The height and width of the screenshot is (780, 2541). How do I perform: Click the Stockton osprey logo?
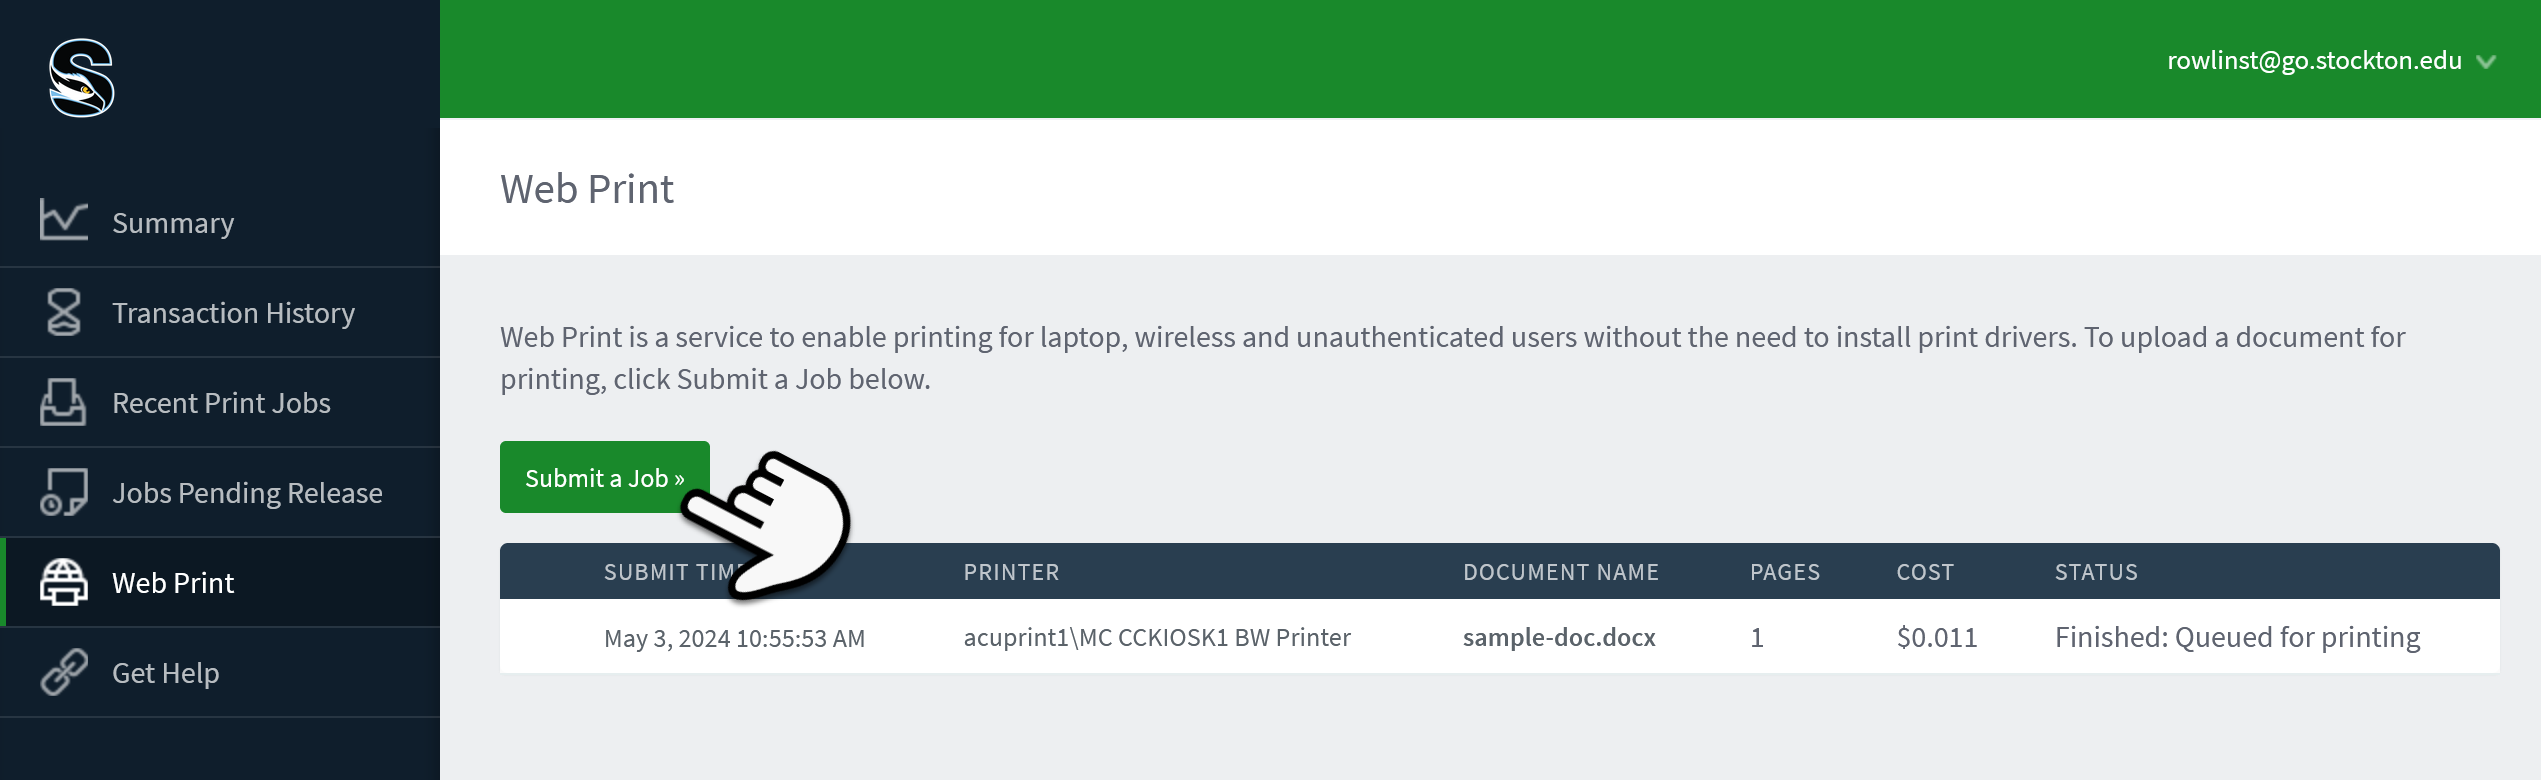pos(81,78)
